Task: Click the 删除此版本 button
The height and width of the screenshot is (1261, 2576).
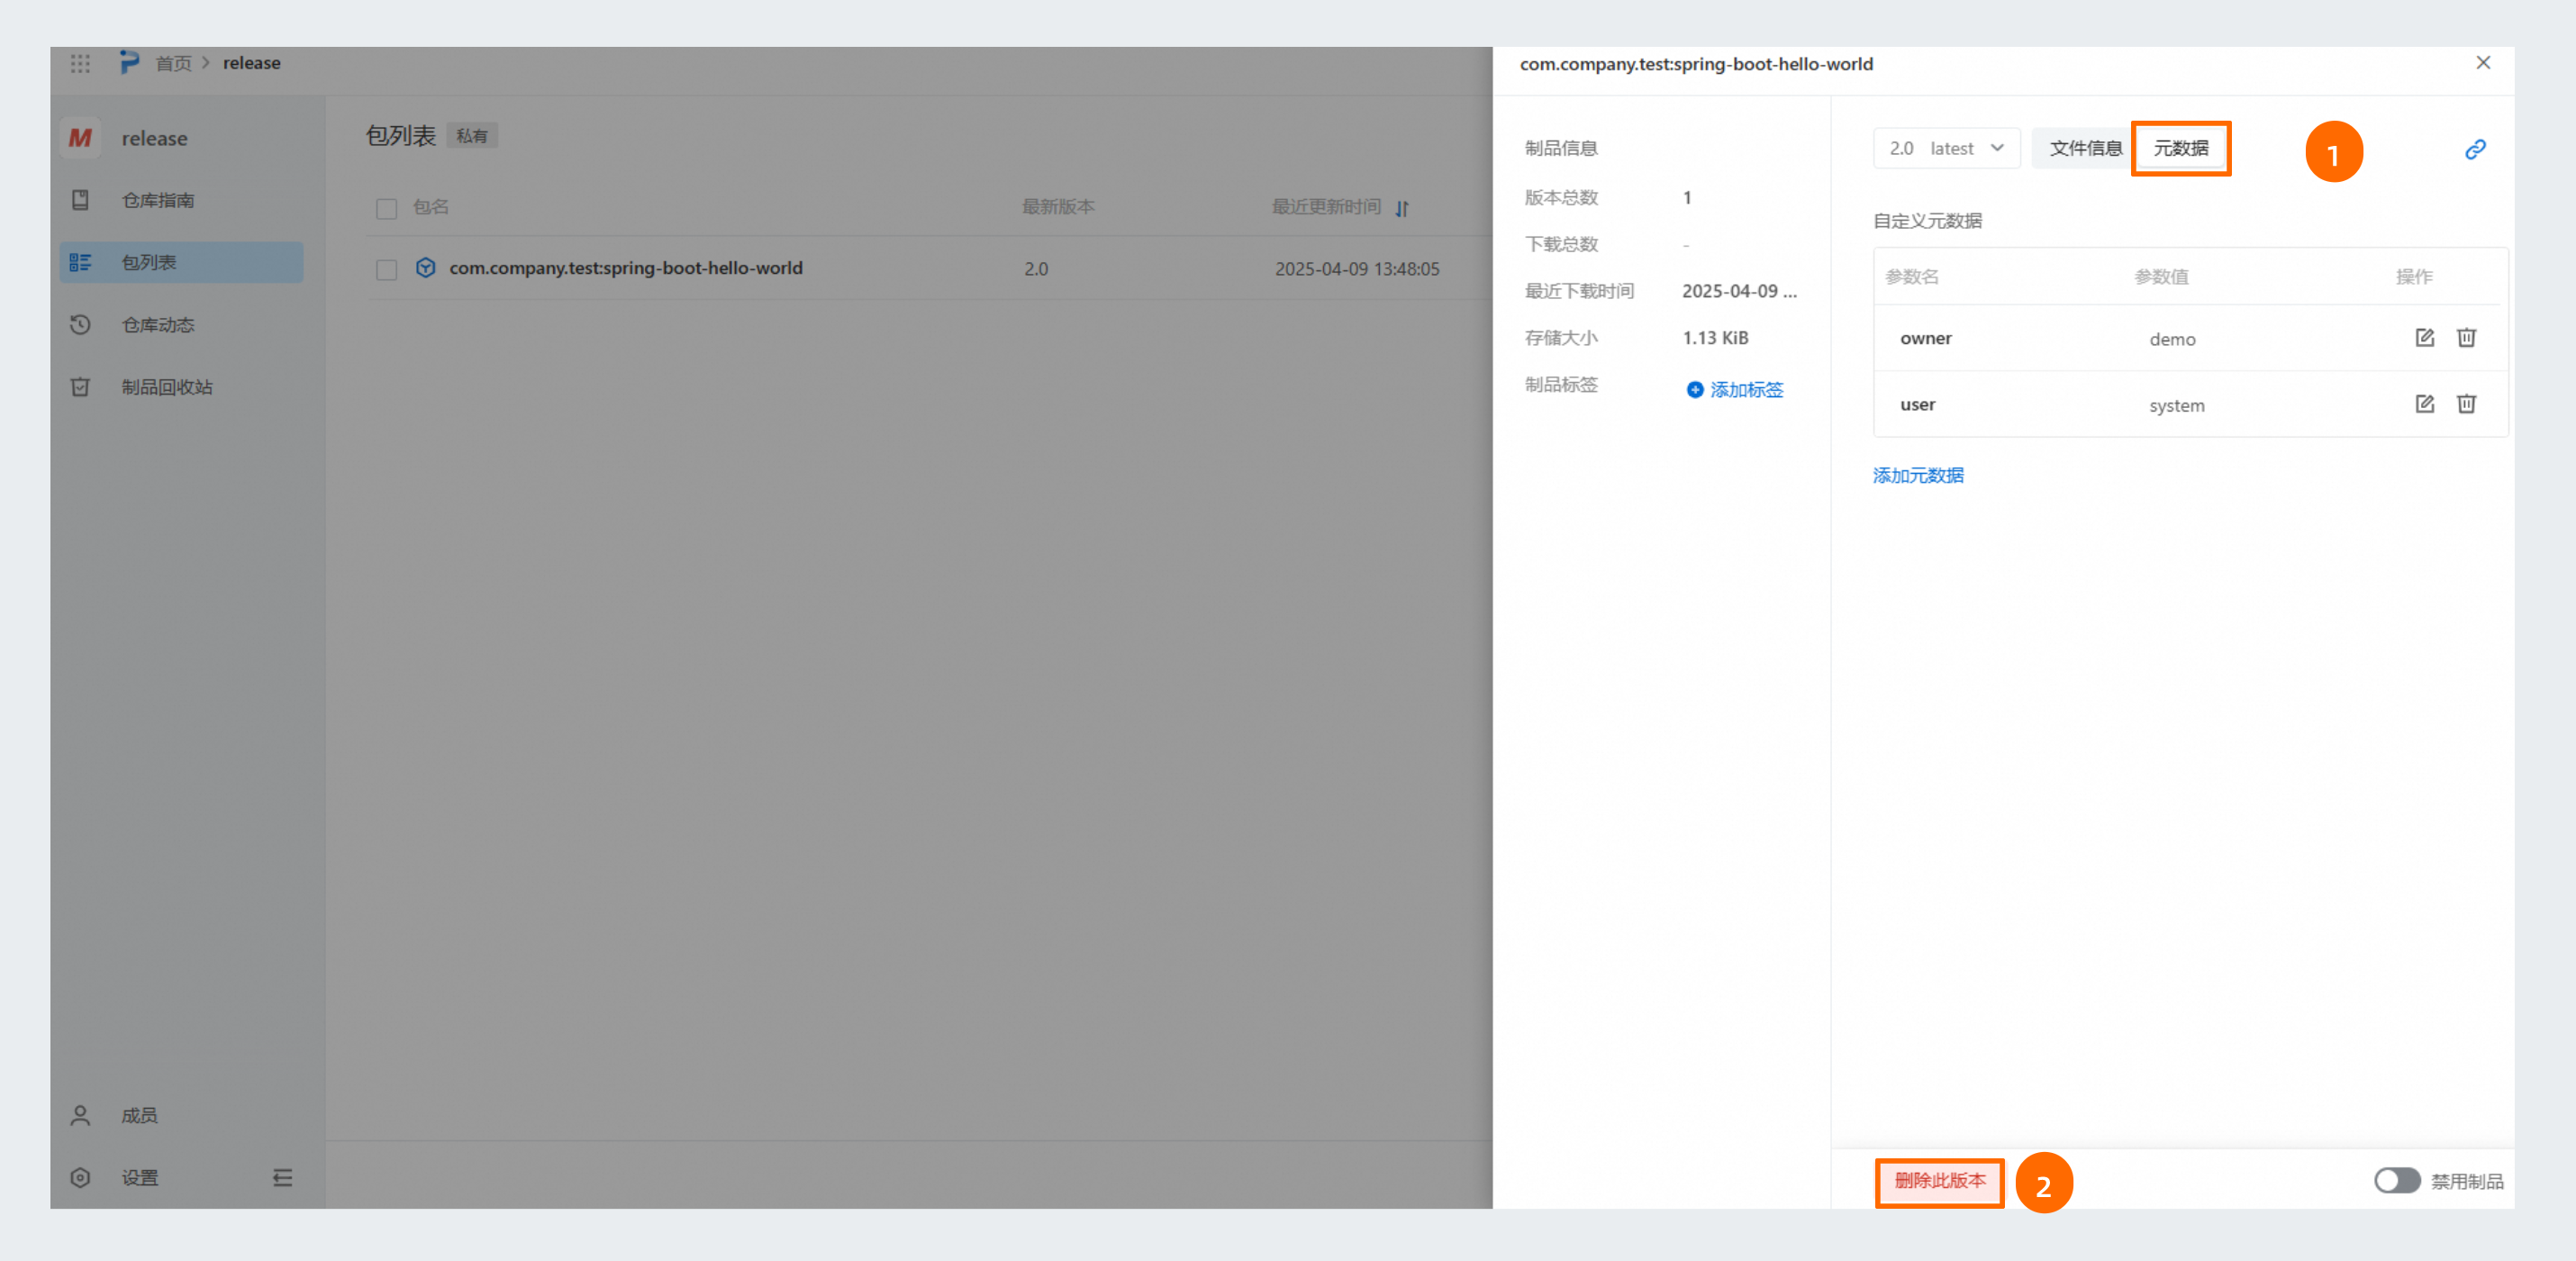Action: [1939, 1181]
